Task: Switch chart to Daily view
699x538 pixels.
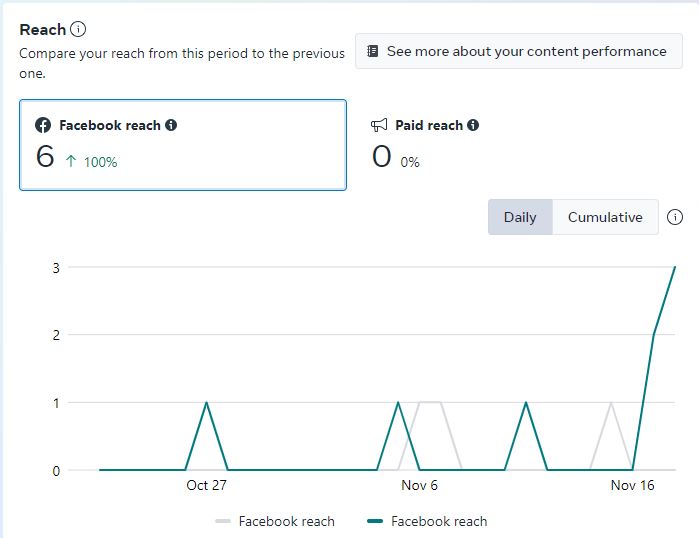Action: (520, 217)
